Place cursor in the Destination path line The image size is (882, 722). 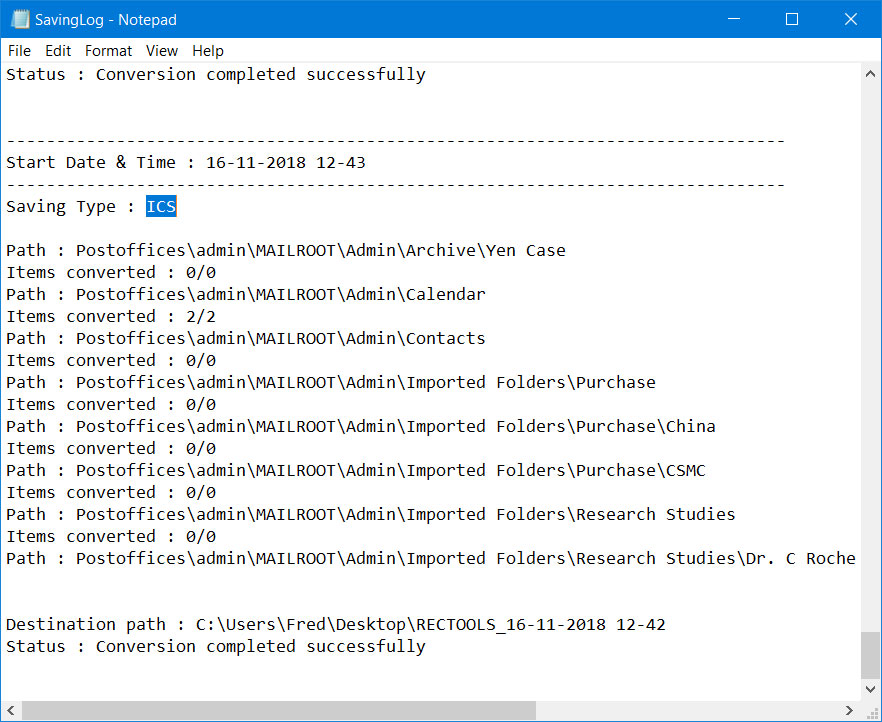[335, 624]
